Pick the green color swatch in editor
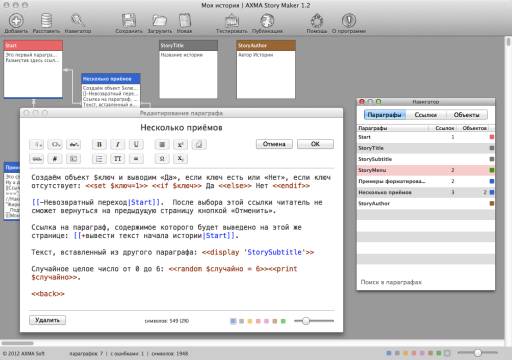The width and height of the screenshot is (512, 360). (283, 321)
